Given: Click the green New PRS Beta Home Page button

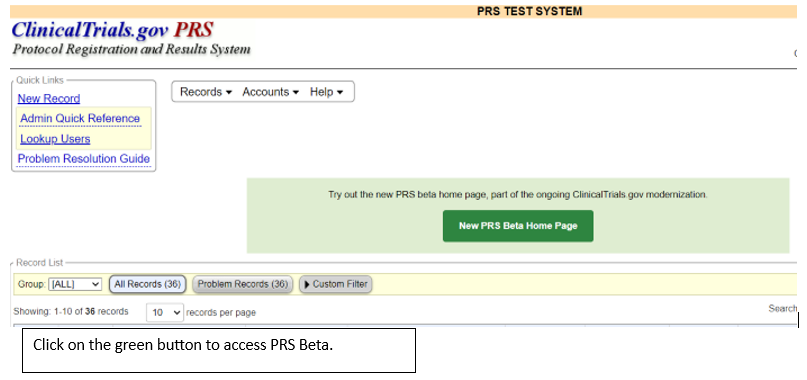Looking at the screenshot, I should 518,226.
